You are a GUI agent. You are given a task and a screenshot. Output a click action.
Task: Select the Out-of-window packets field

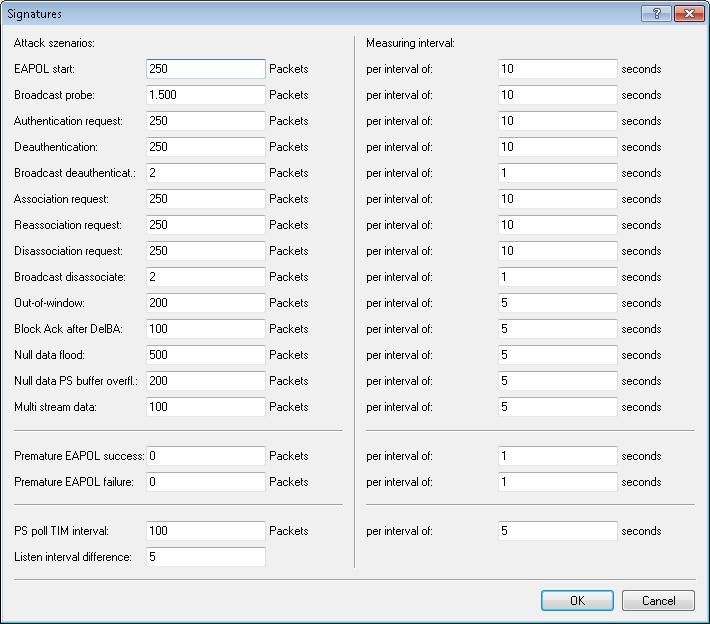[205, 303]
